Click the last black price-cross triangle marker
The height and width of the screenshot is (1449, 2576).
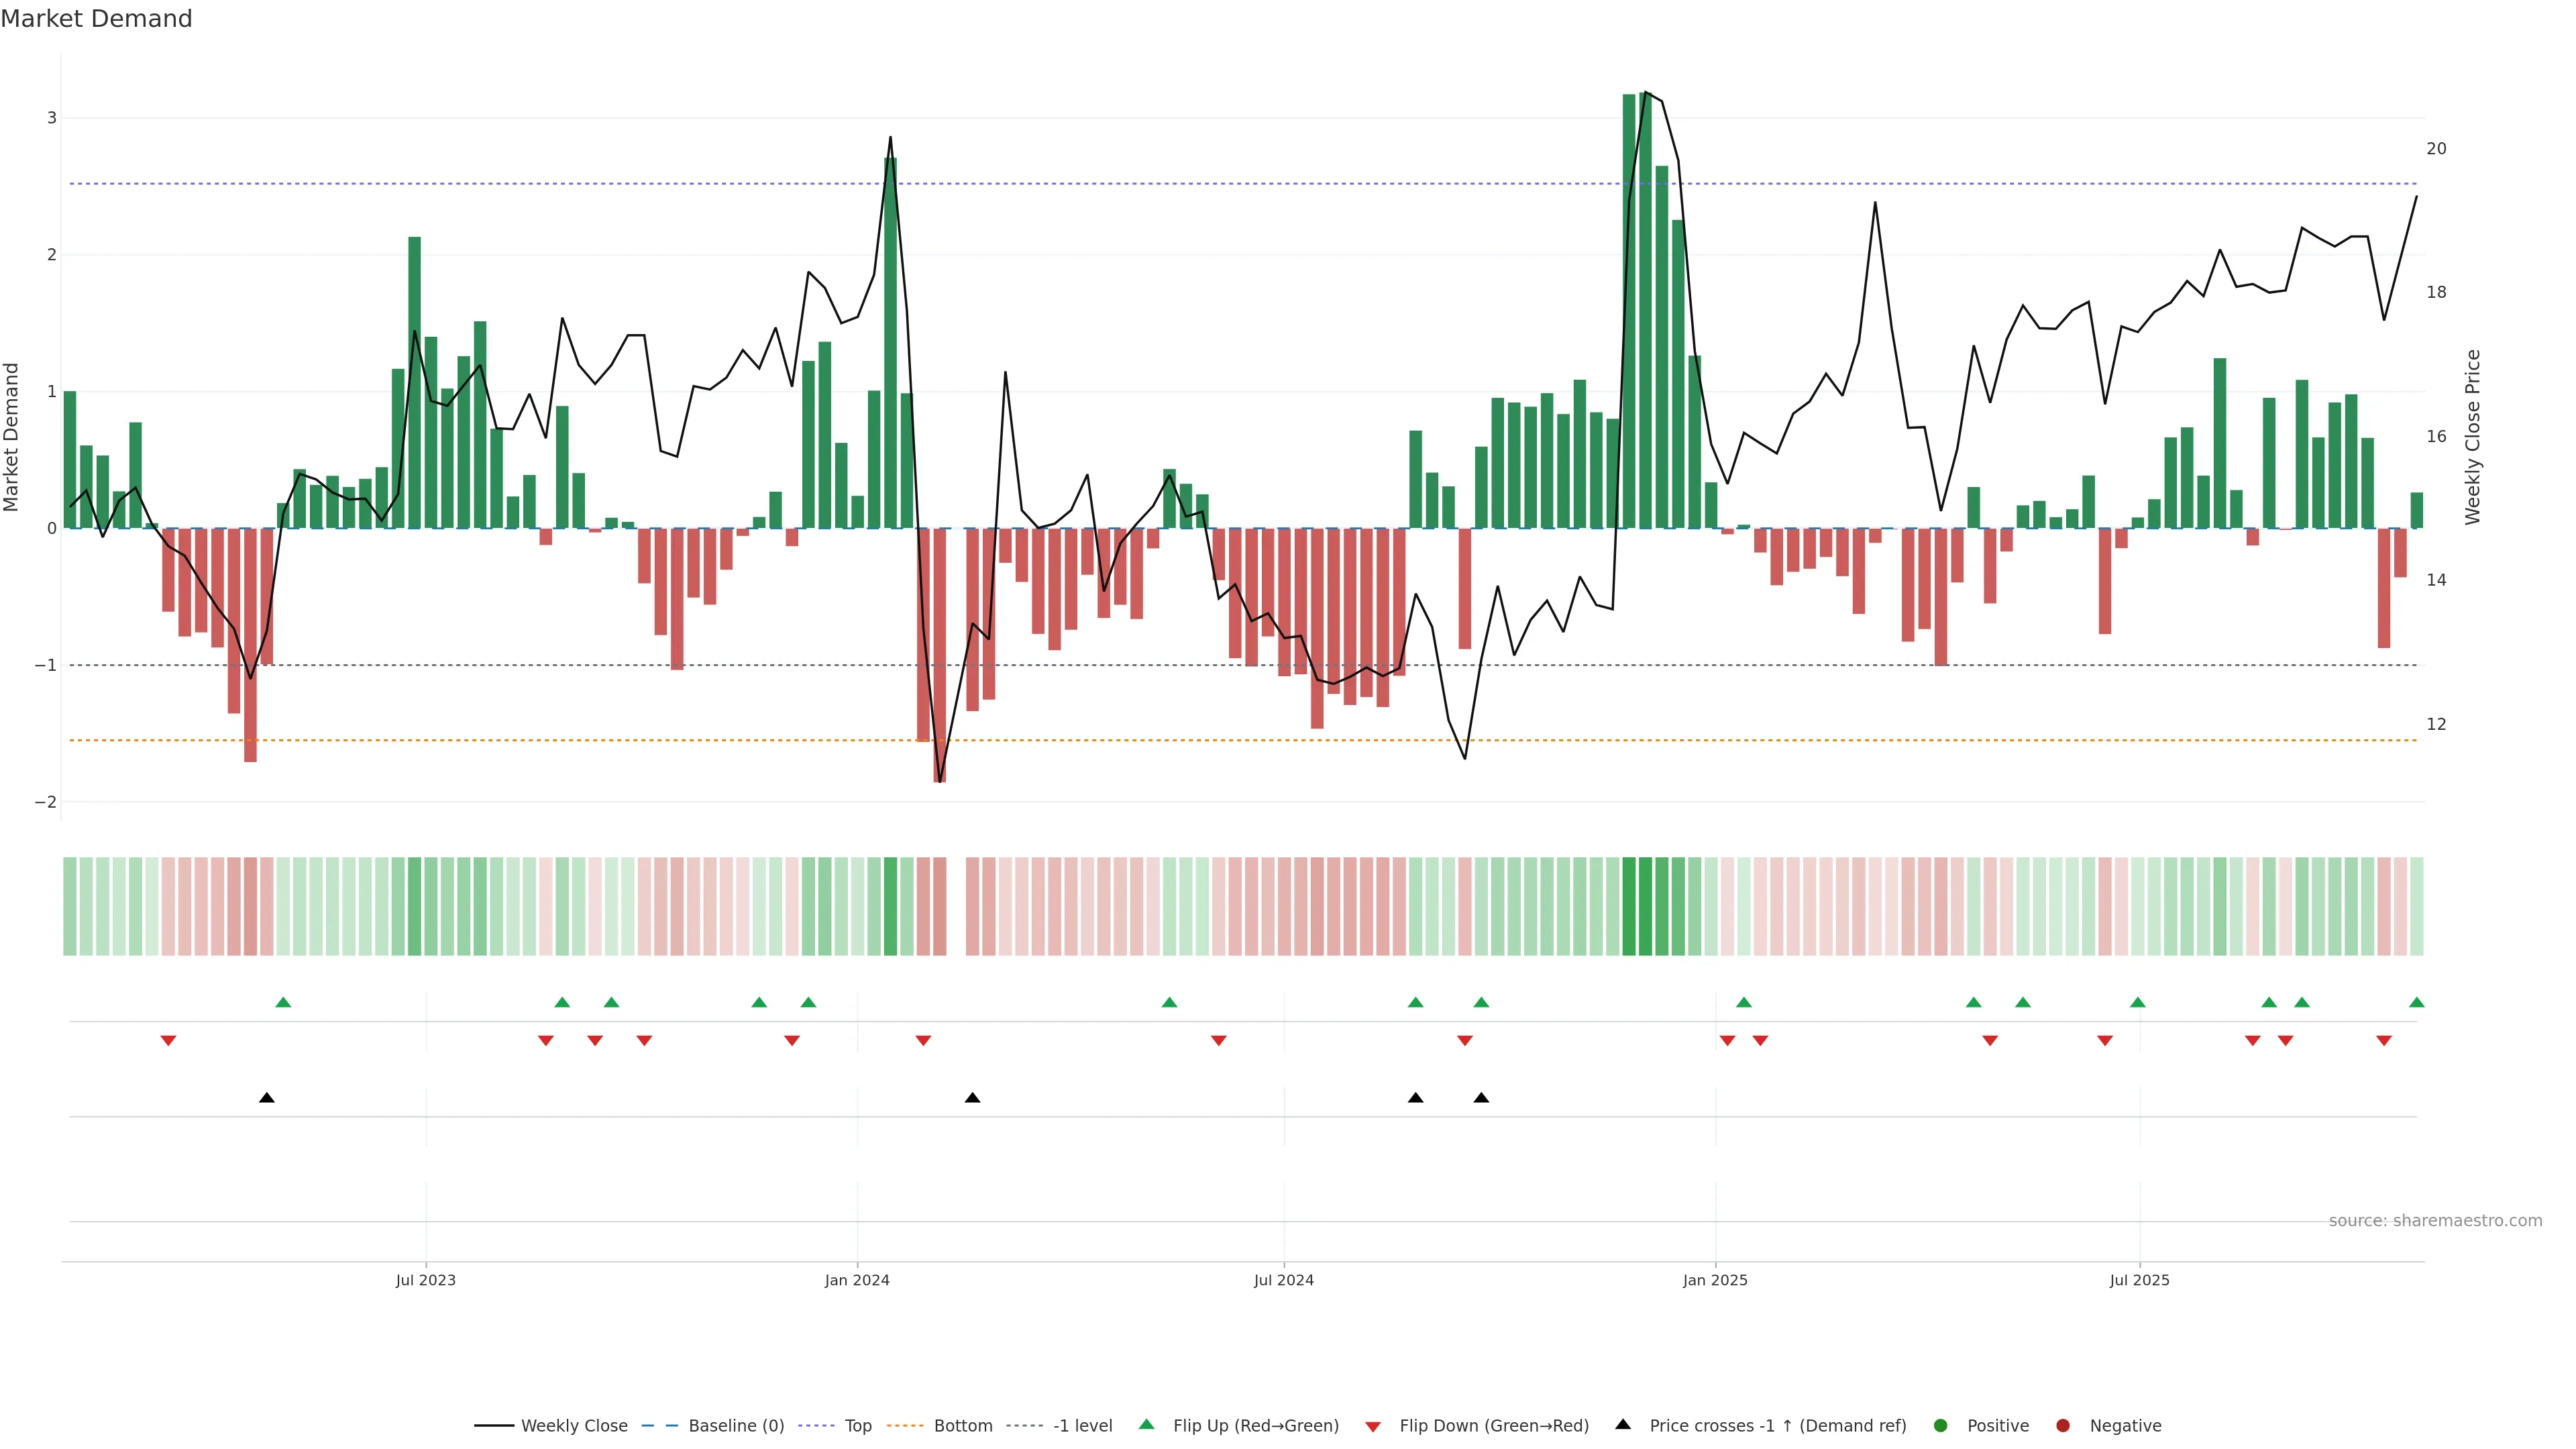tap(1481, 1098)
